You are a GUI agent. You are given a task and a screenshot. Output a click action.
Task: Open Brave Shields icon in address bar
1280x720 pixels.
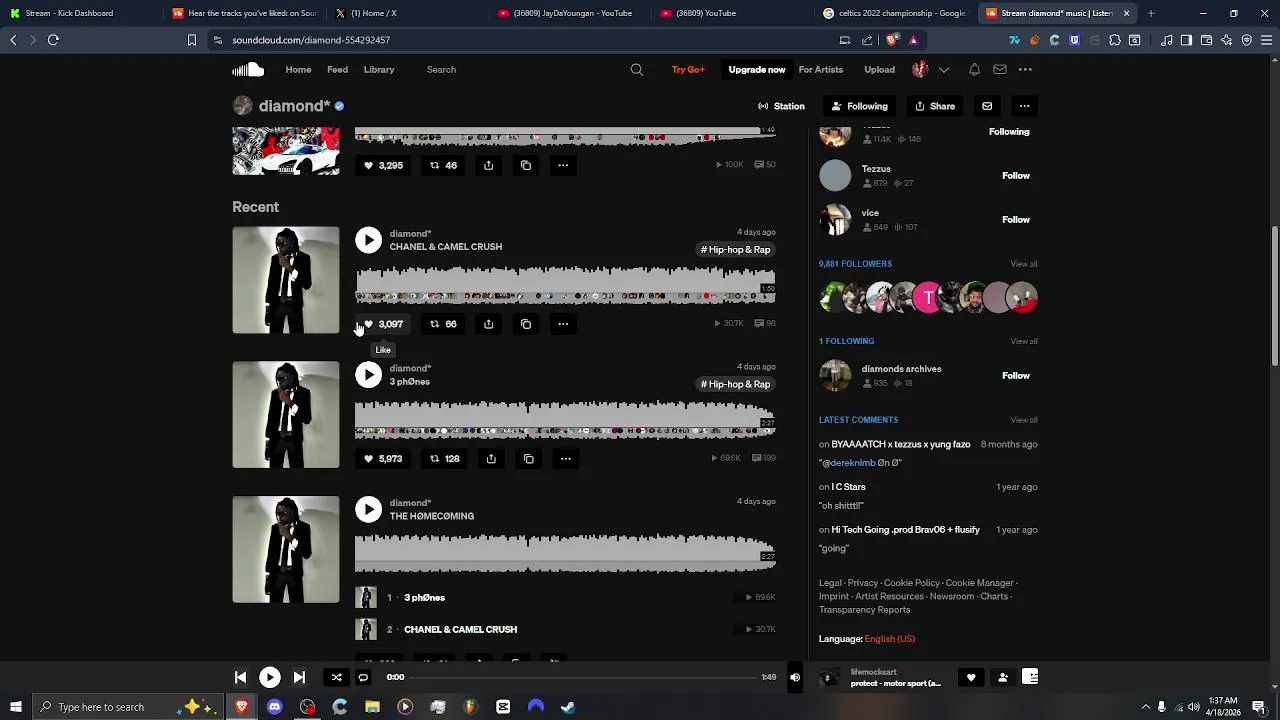tap(892, 40)
